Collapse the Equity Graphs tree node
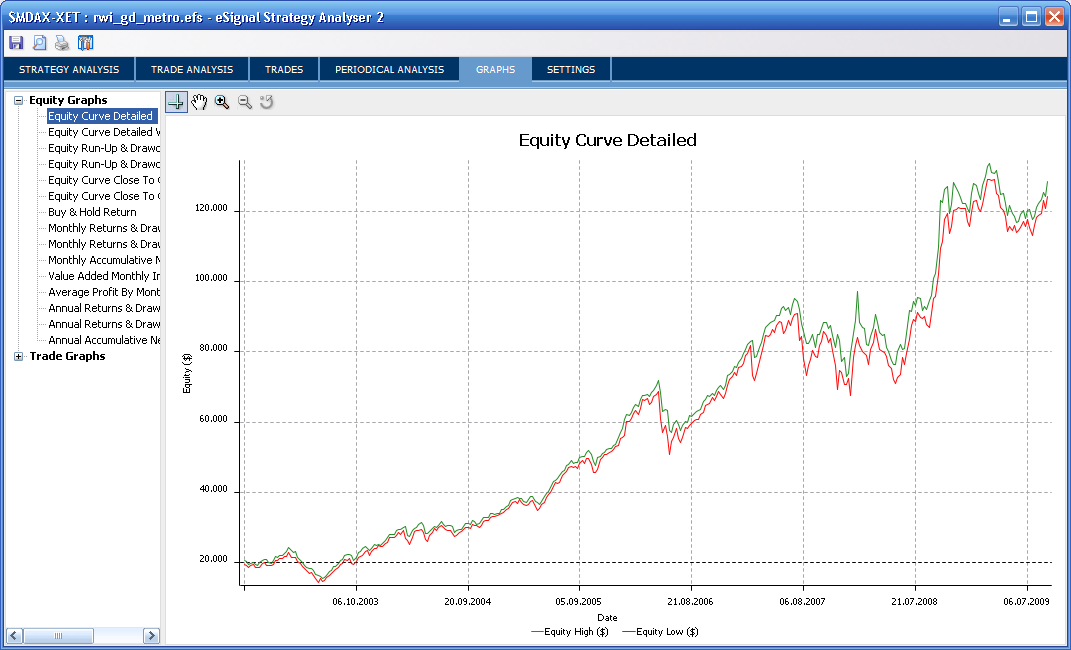Screen dimensions: 1071x650 (x=18, y=100)
